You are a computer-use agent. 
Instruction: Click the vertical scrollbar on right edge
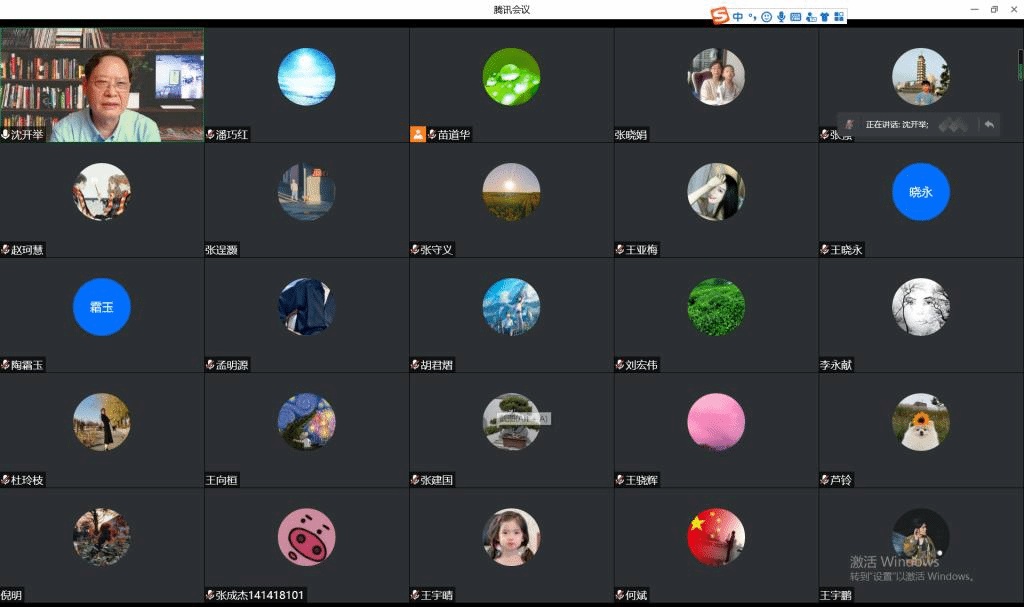pos(1020,65)
